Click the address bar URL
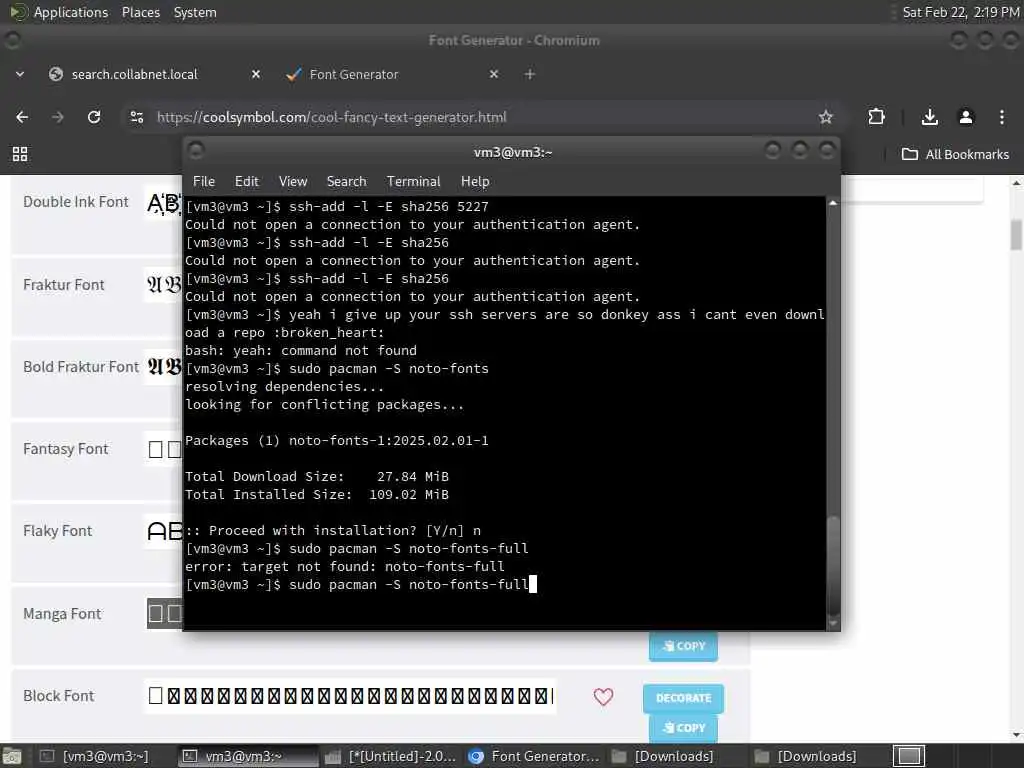 332,117
